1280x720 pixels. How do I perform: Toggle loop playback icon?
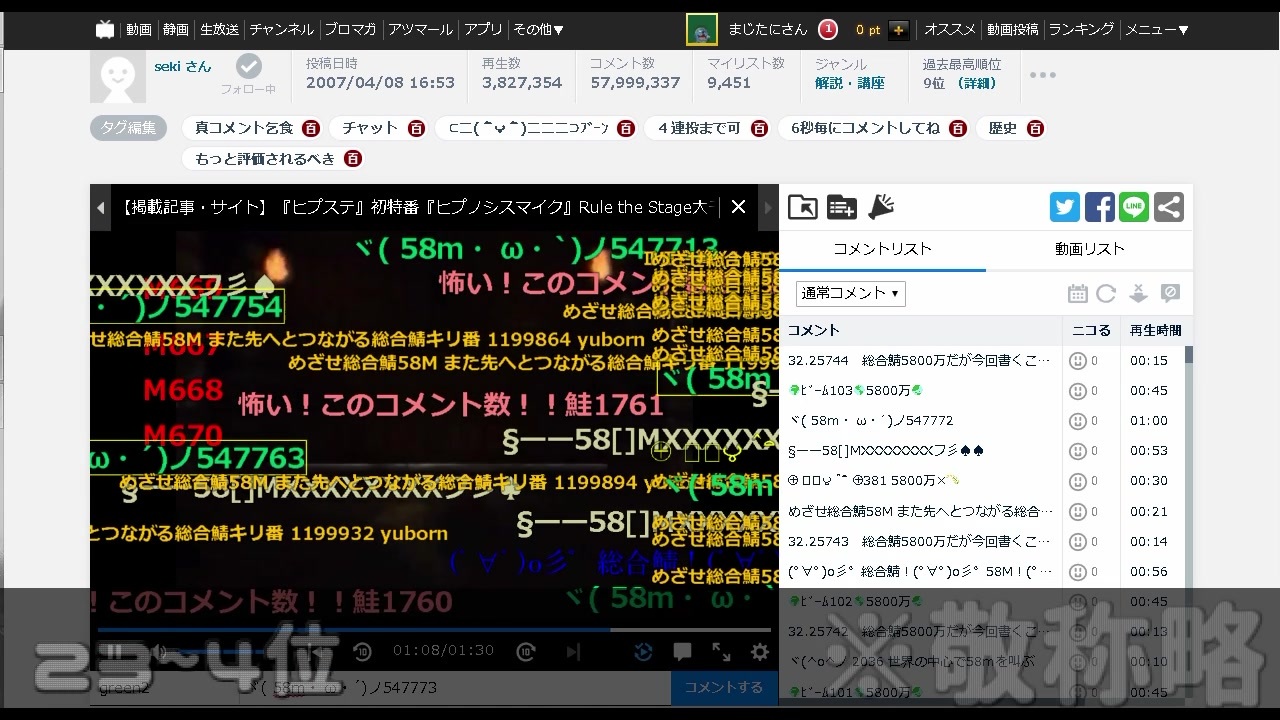point(644,652)
